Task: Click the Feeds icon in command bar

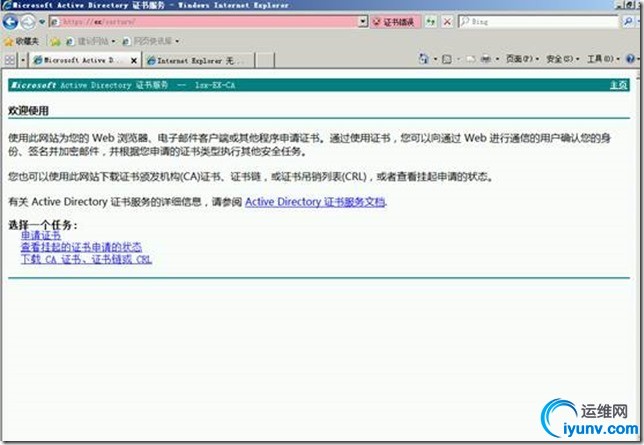Action: coord(447,59)
